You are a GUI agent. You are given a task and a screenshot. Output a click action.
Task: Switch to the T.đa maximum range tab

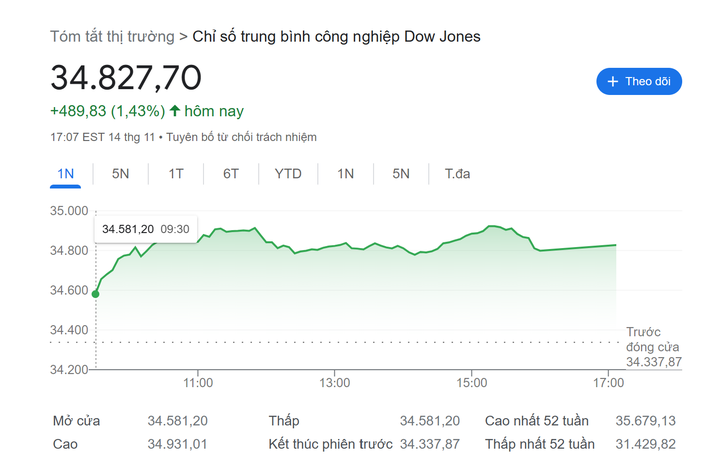coord(457,174)
